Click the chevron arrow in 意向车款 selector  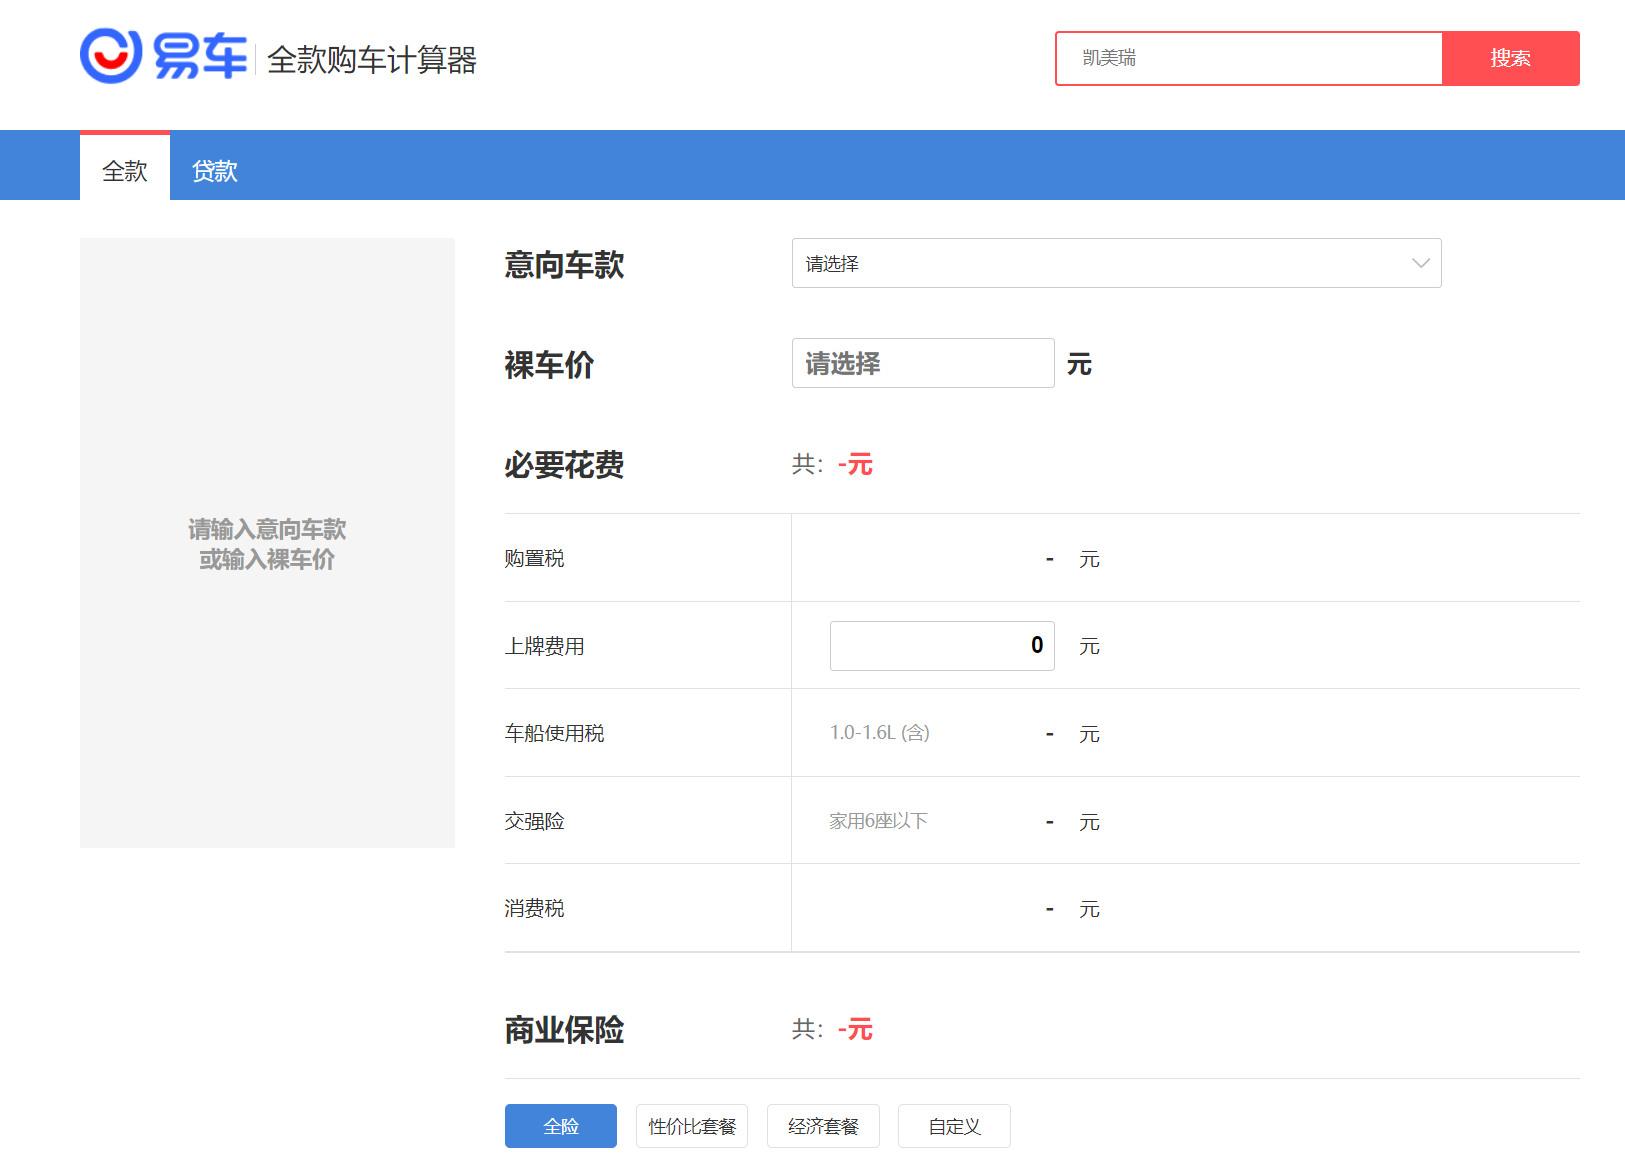point(1420,263)
